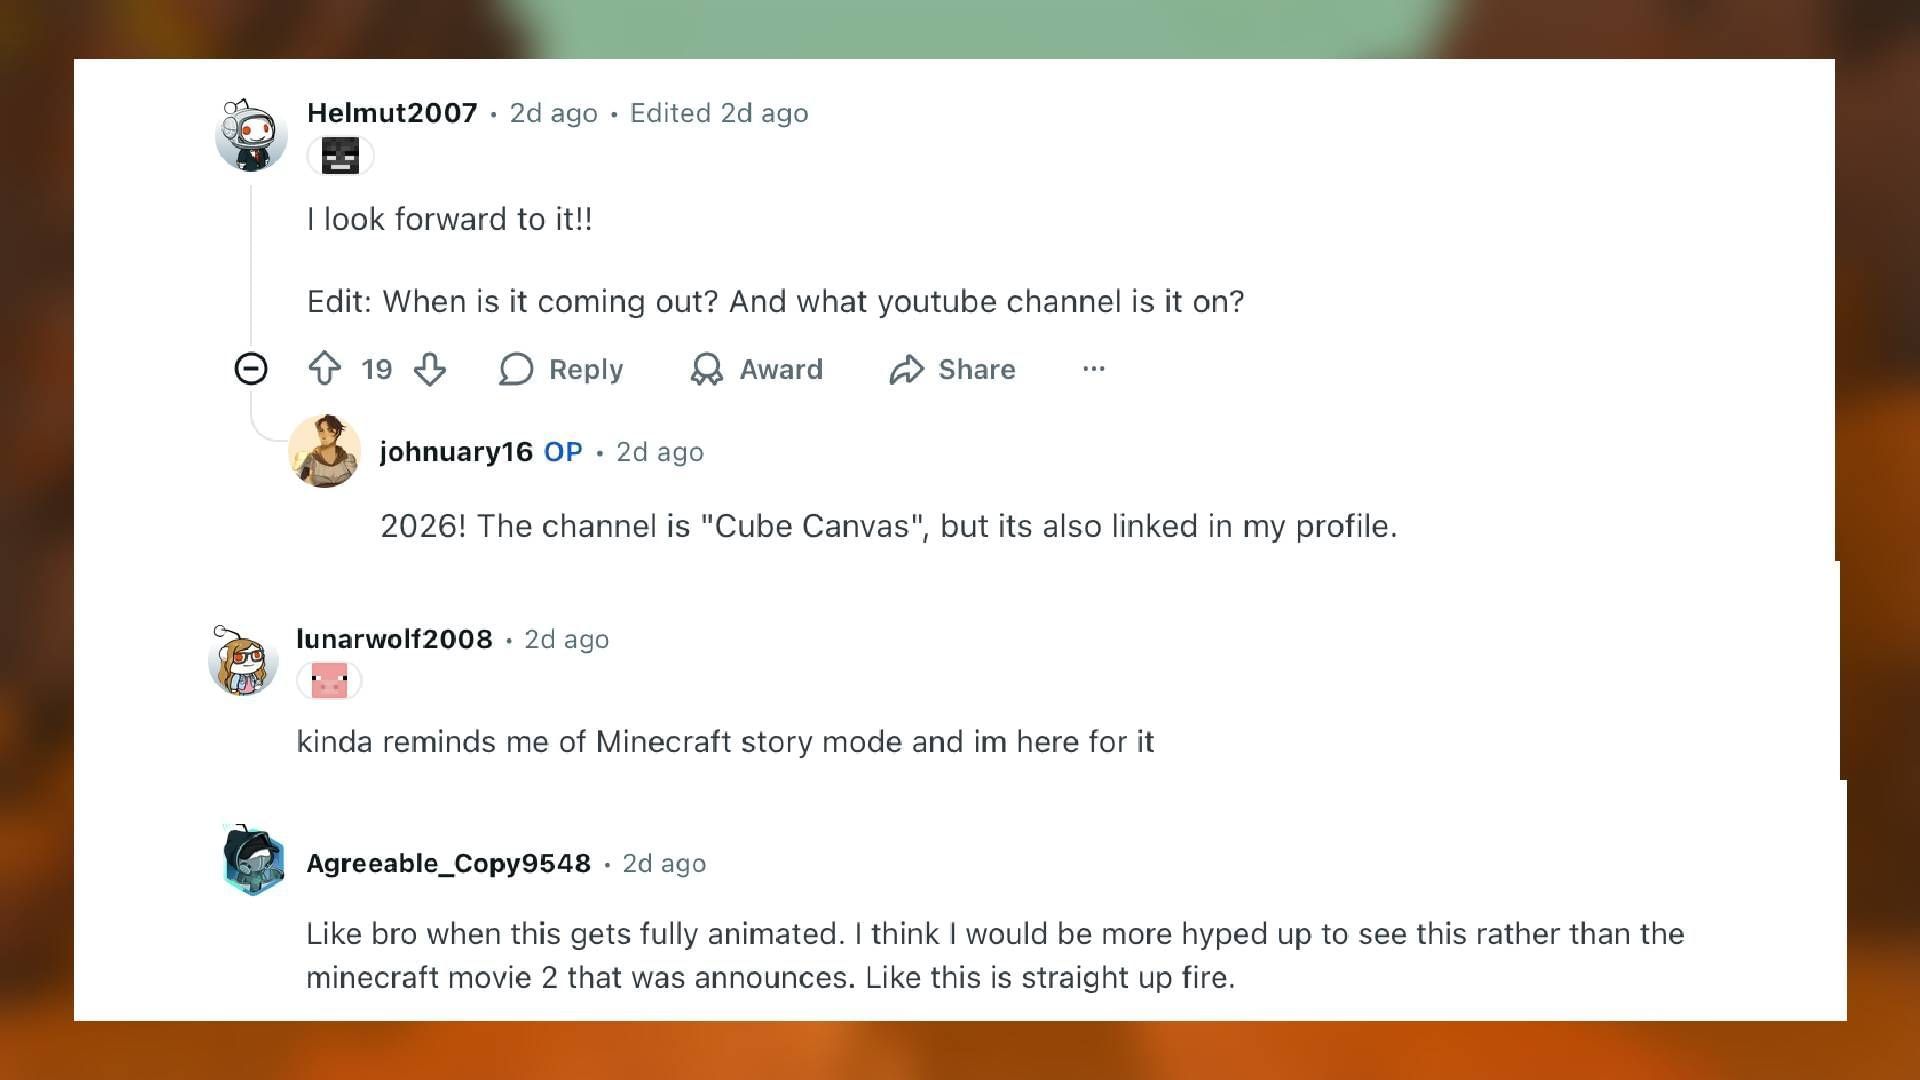Open lunarwolf2008's avatar profile
Viewport: 1920px width, 1080px height.
click(243, 661)
